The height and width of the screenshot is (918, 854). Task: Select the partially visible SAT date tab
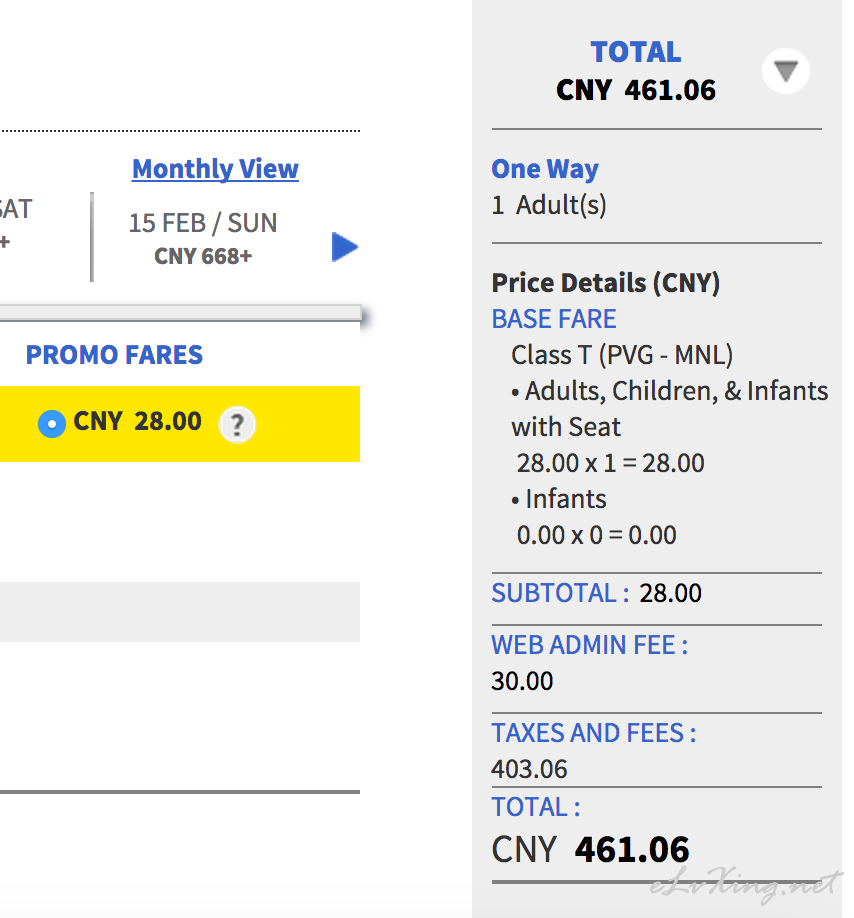(x=18, y=224)
